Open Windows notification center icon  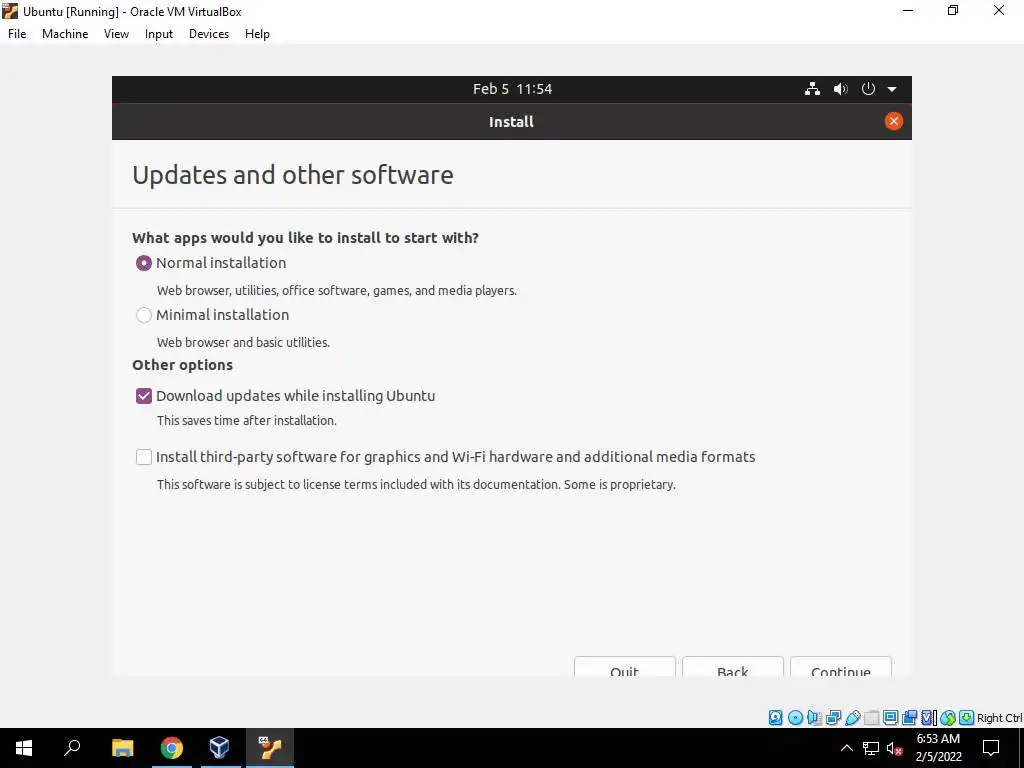991,748
